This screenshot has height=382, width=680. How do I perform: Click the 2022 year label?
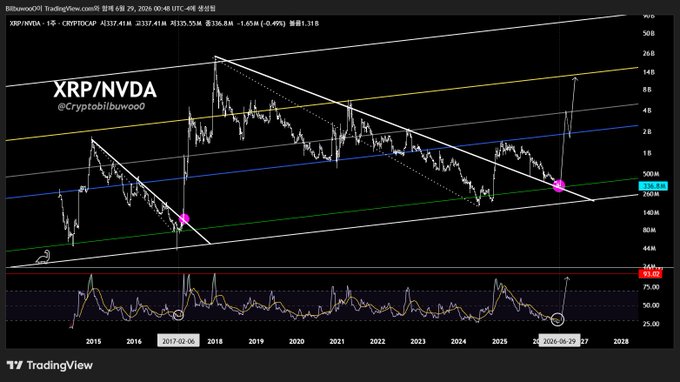(x=377, y=342)
